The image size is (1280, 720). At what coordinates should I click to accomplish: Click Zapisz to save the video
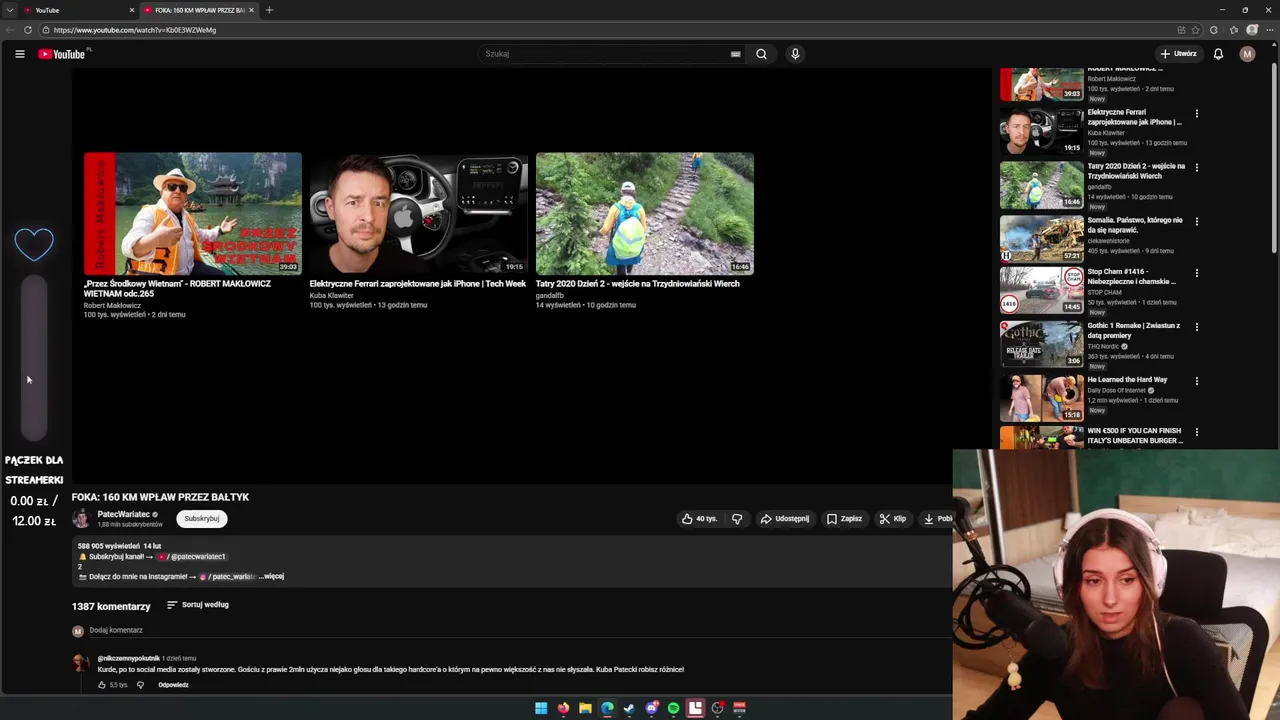[844, 519]
